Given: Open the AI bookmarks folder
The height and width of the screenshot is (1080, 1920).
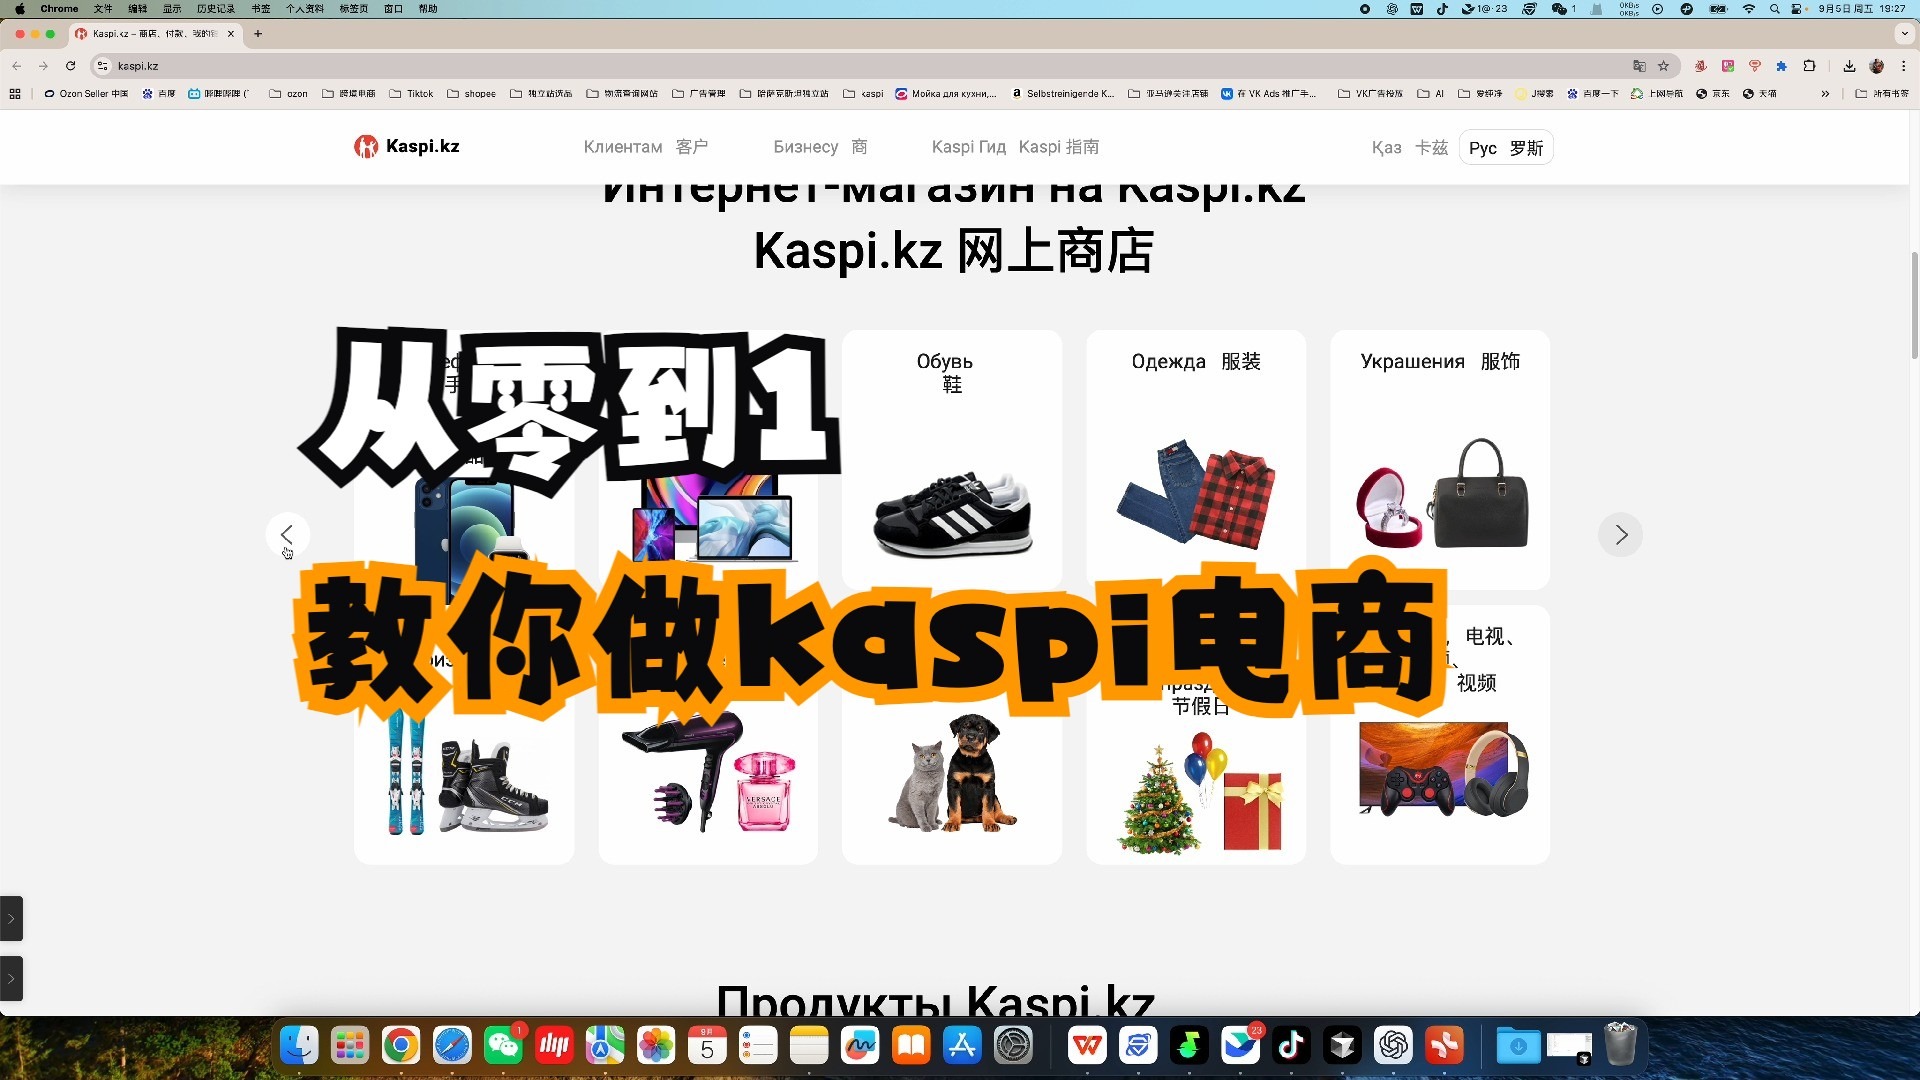Looking at the screenshot, I should pos(1431,94).
